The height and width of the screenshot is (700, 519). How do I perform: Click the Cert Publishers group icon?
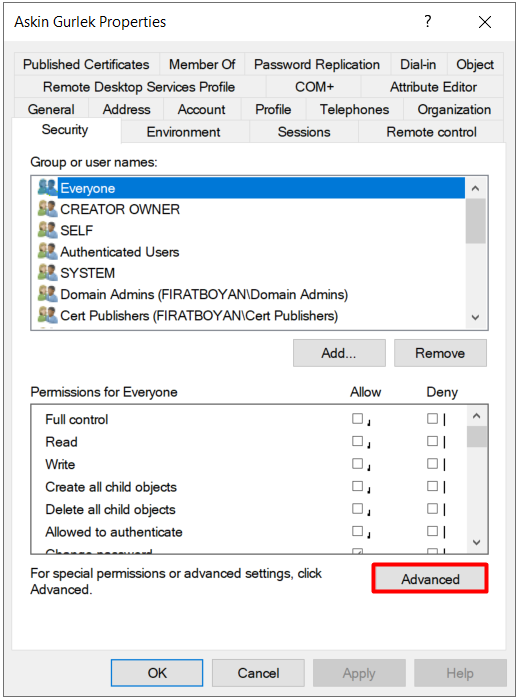click(x=47, y=315)
